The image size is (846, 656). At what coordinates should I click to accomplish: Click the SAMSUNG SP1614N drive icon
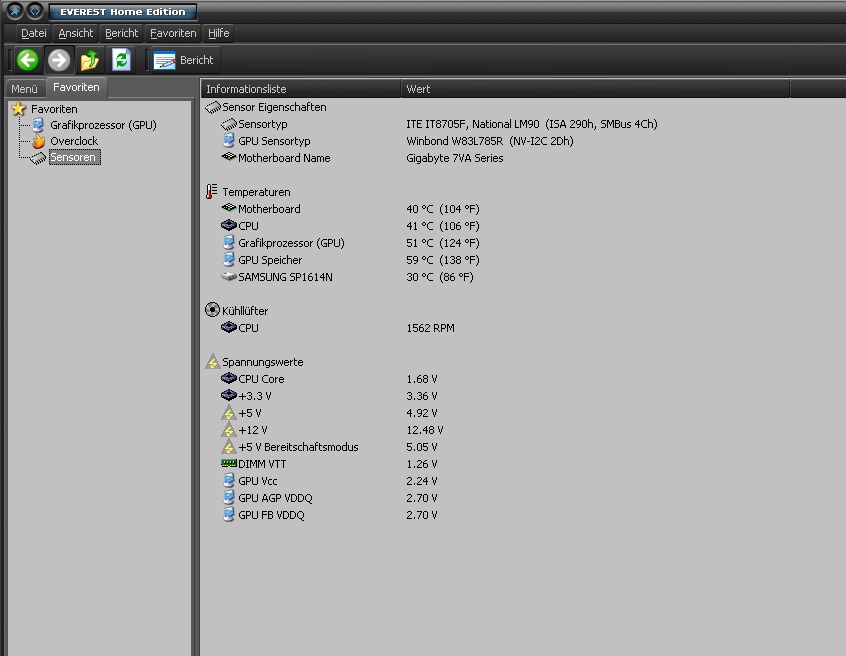tap(229, 277)
